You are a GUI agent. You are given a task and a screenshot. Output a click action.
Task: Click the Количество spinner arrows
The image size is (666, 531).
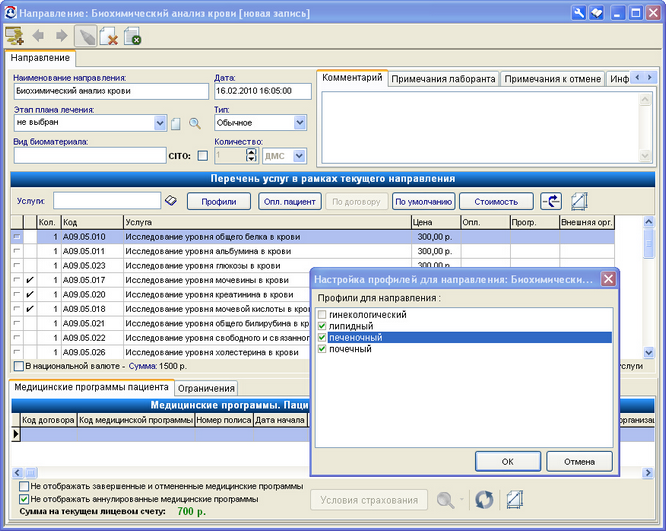coord(251,155)
